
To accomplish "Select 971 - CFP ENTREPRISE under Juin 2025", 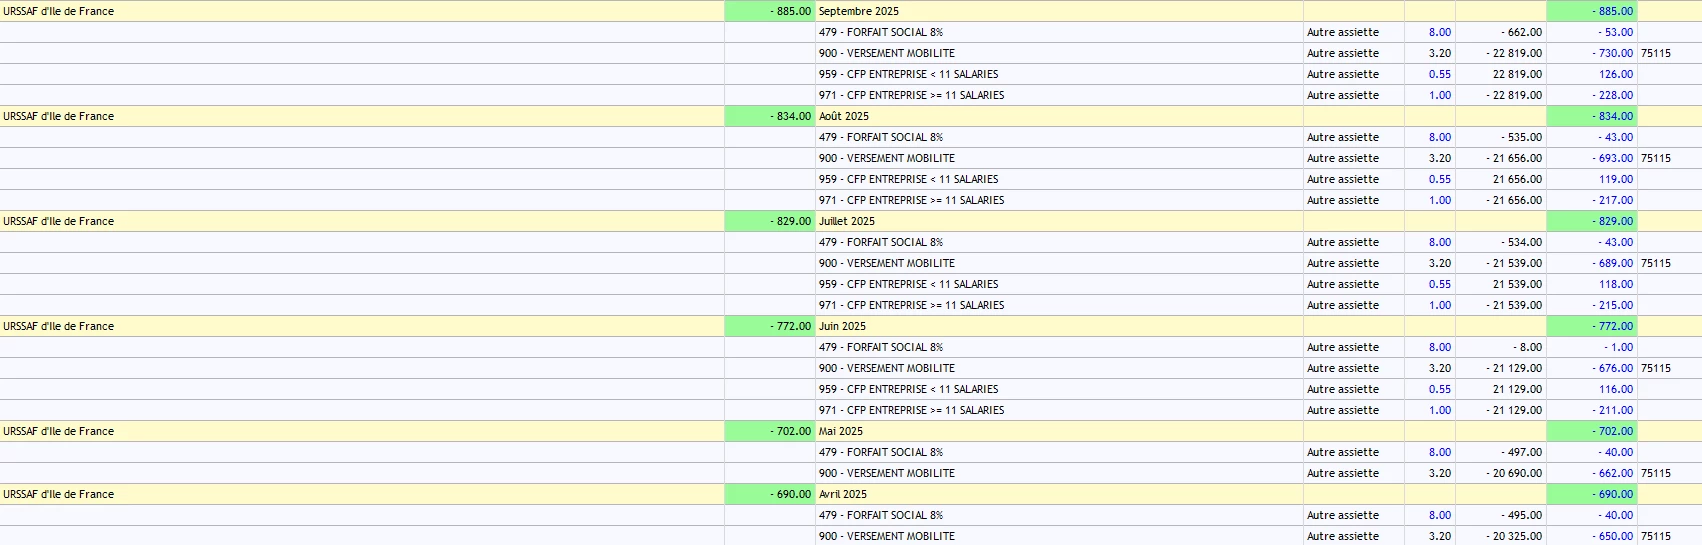I will 1059,410.
